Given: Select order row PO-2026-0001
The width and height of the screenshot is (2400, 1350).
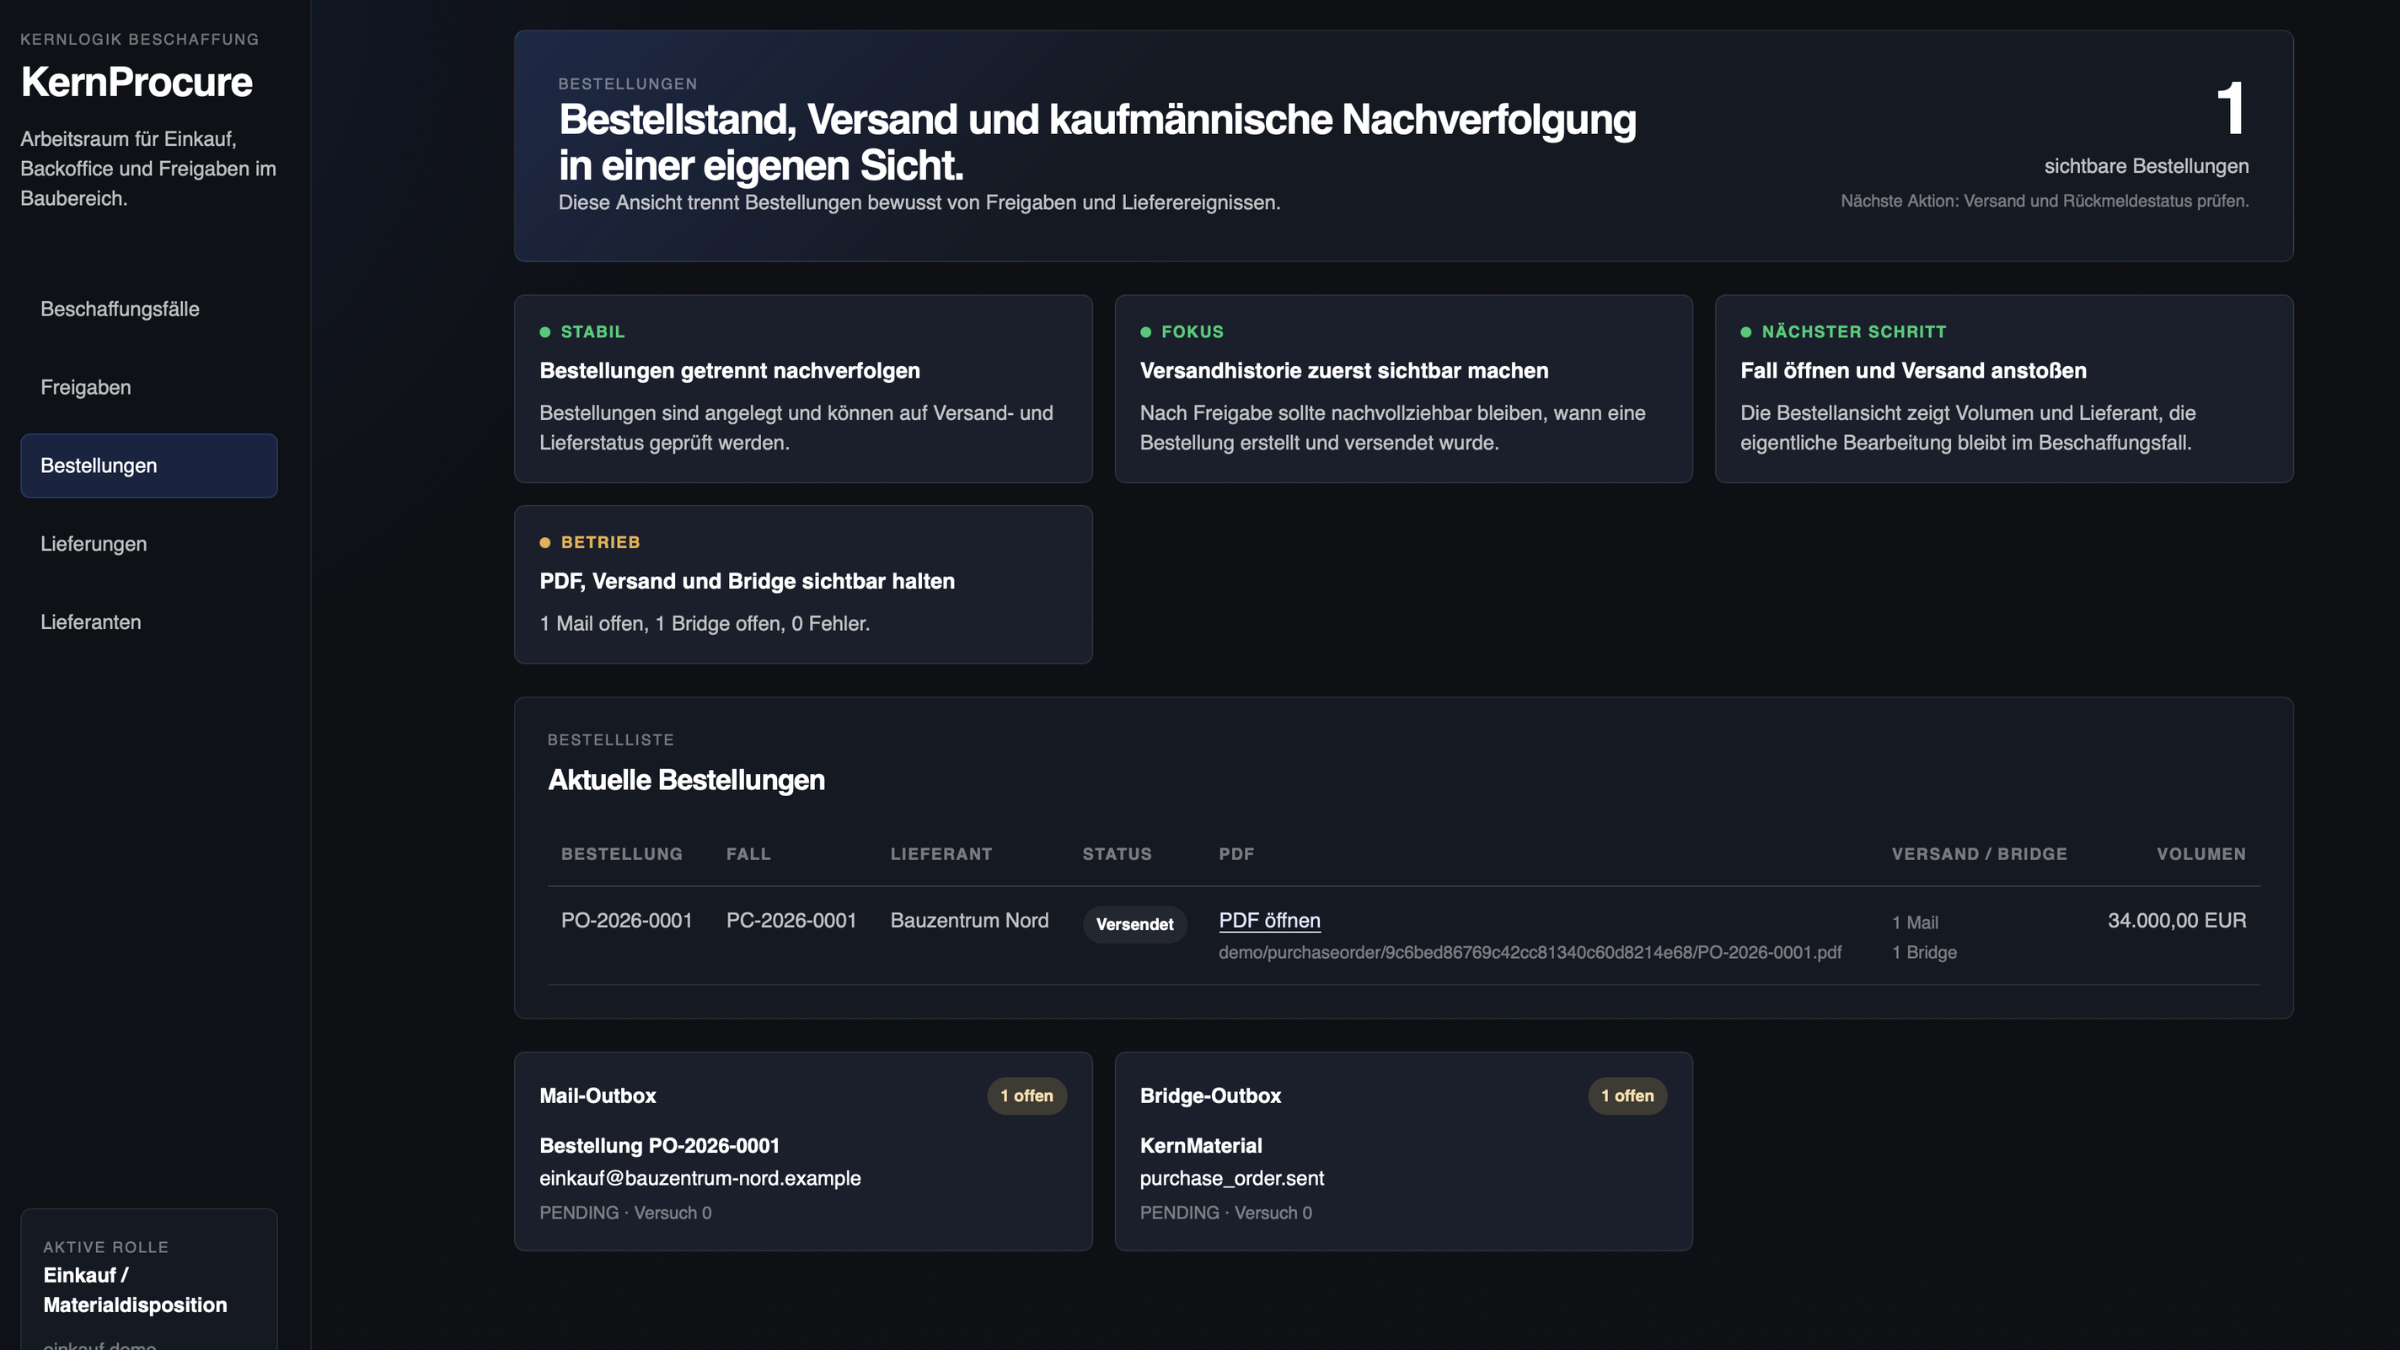Looking at the screenshot, I should coord(627,920).
